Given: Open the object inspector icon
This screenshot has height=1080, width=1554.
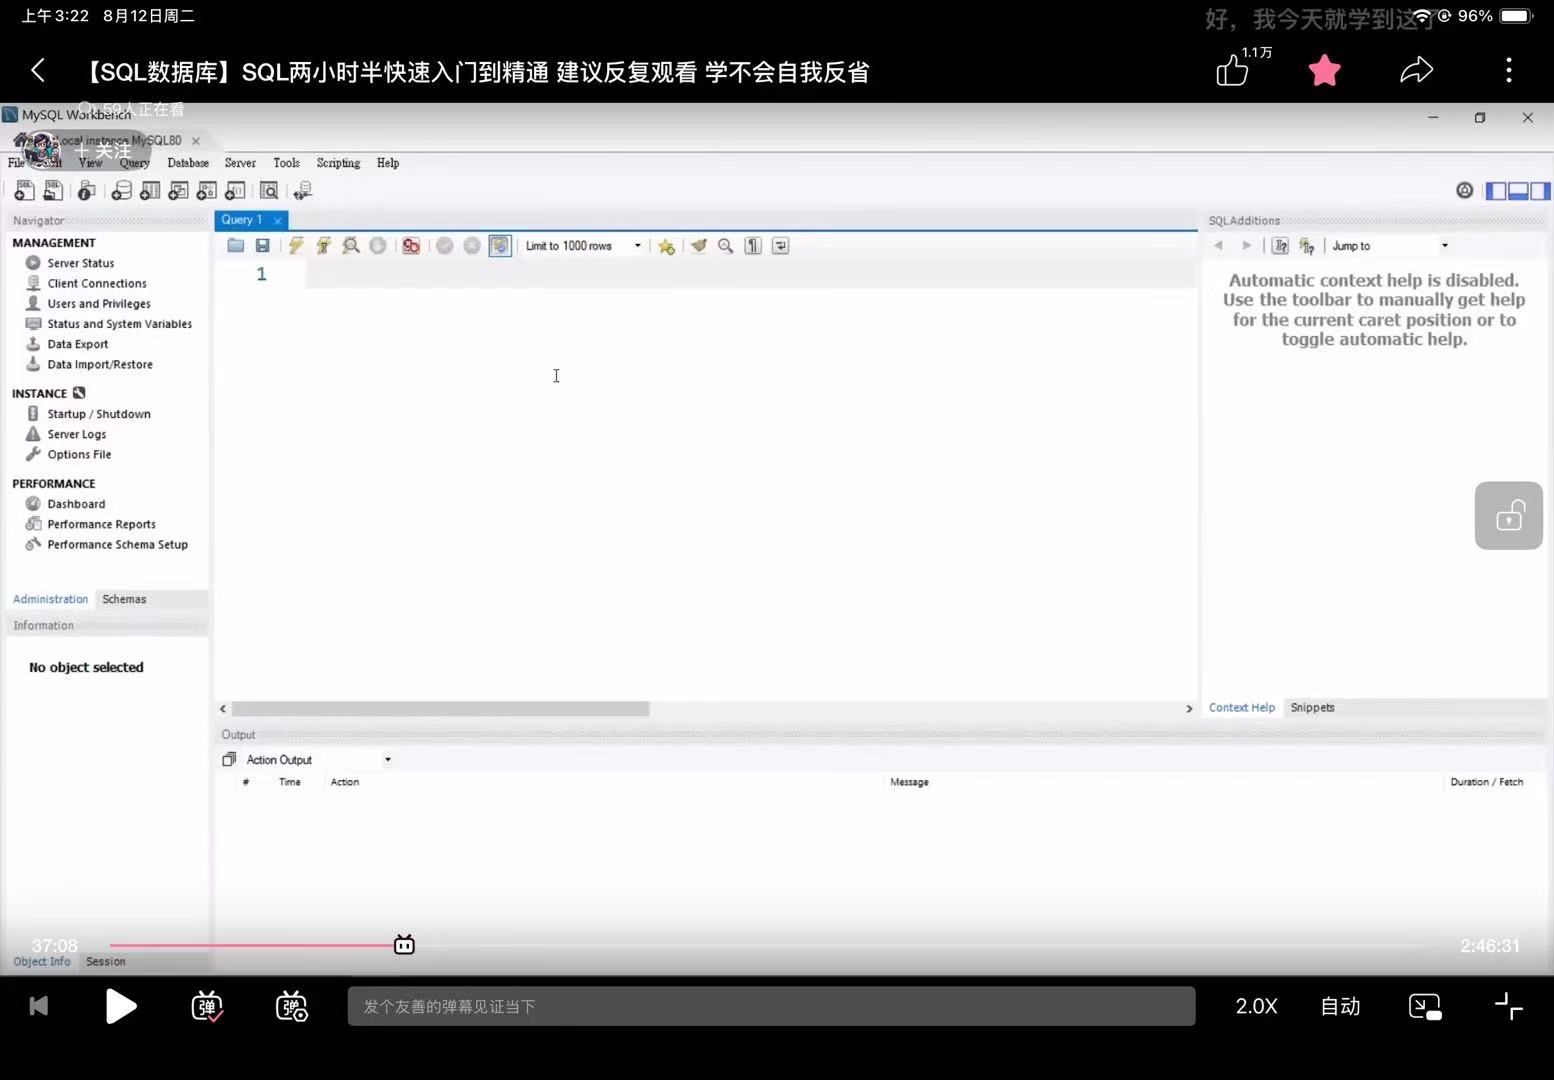Looking at the screenshot, I should coord(87,190).
